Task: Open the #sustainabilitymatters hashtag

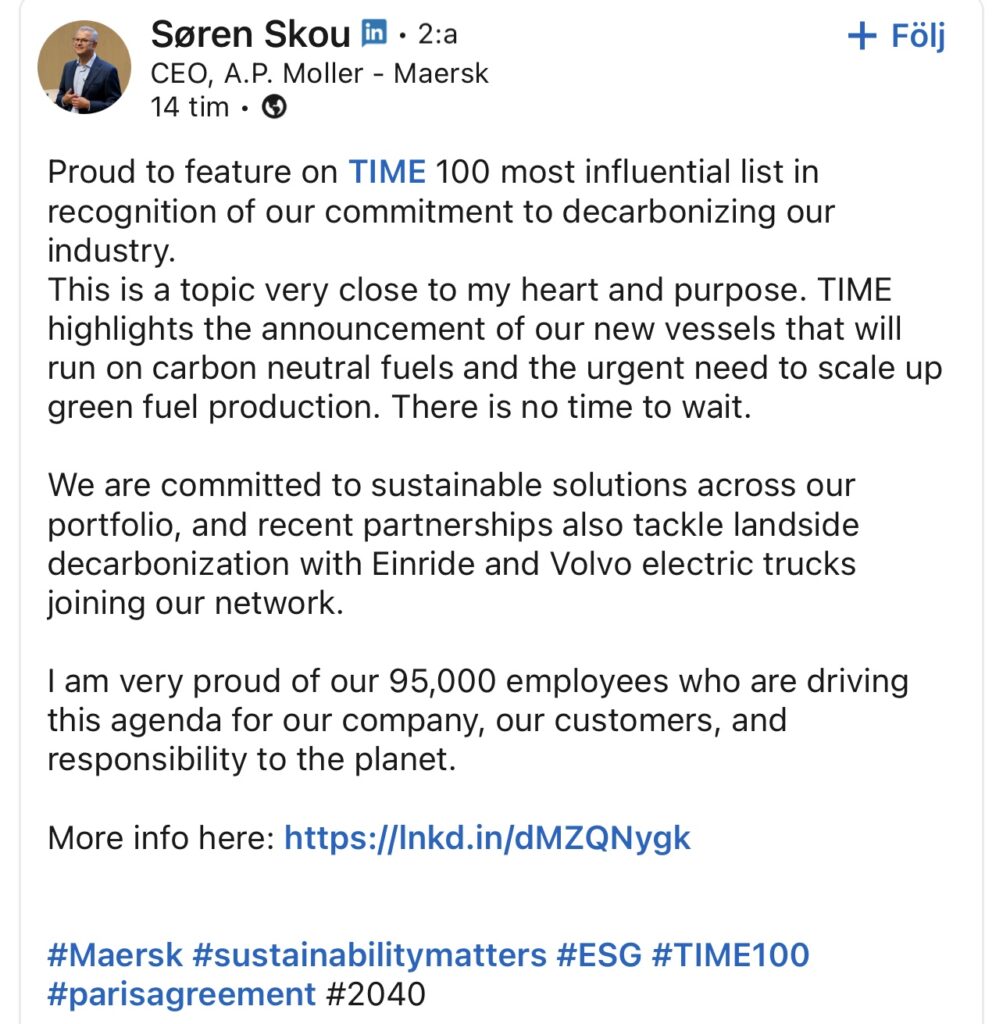Action: [x=370, y=955]
